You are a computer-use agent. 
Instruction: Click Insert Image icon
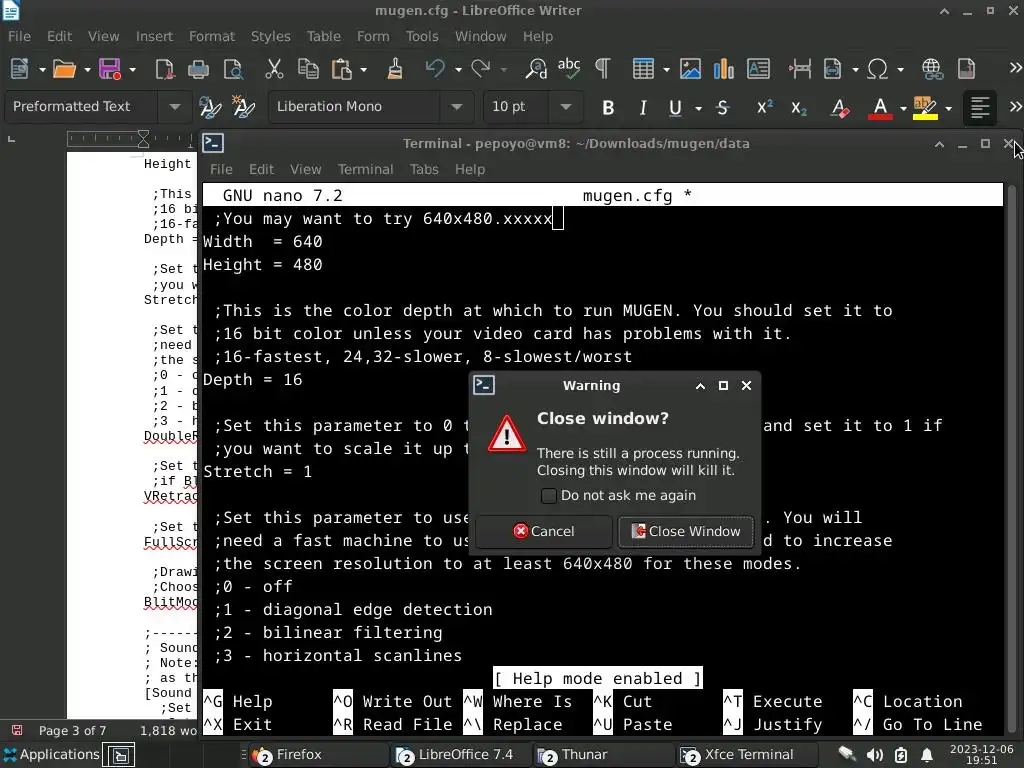click(690, 69)
